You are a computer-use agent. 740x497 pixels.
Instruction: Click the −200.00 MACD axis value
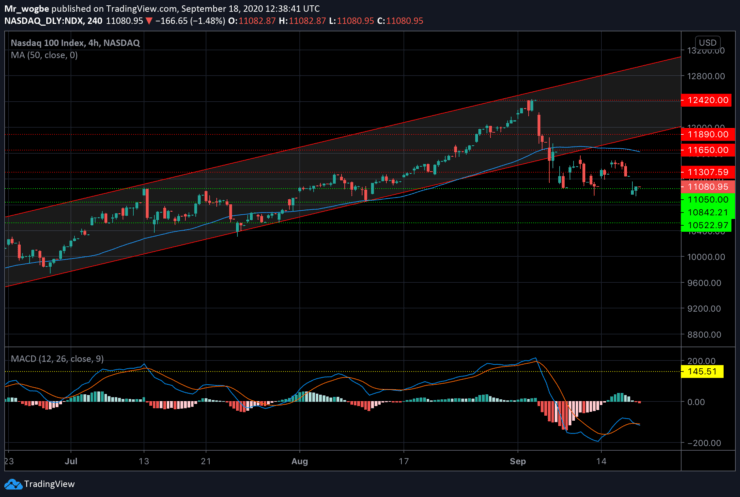click(x=704, y=443)
